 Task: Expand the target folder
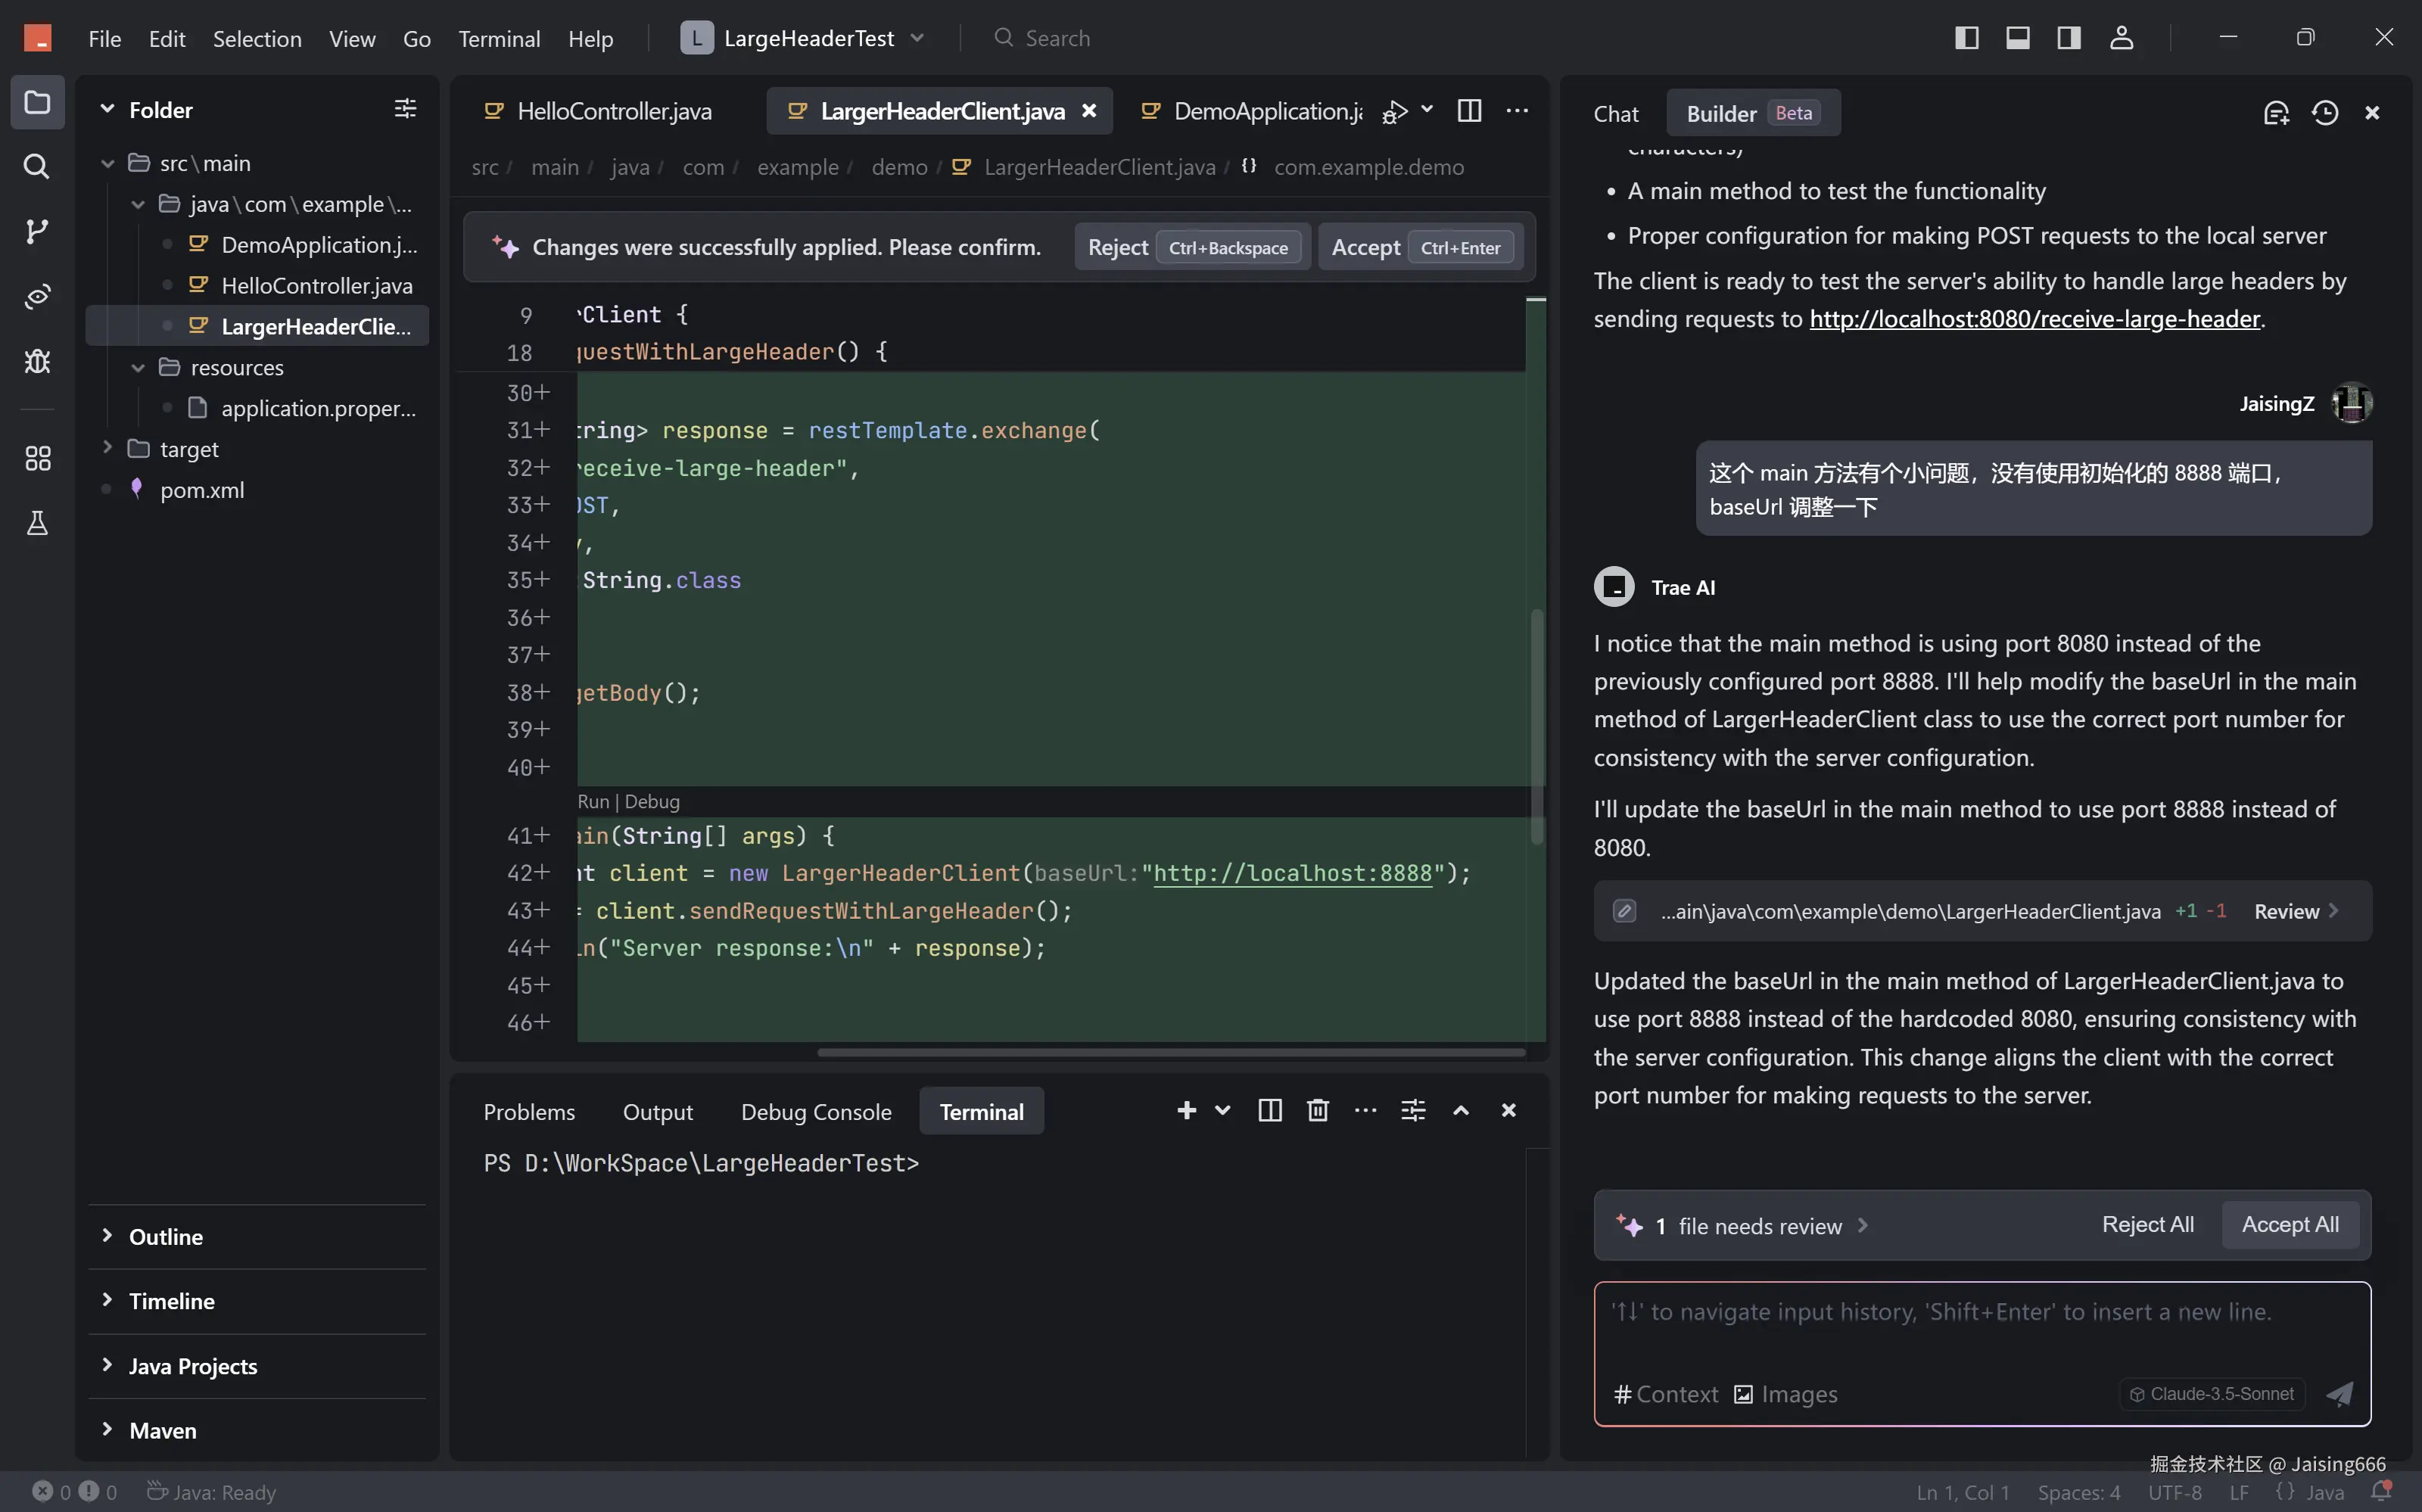click(x=189, y=449)
